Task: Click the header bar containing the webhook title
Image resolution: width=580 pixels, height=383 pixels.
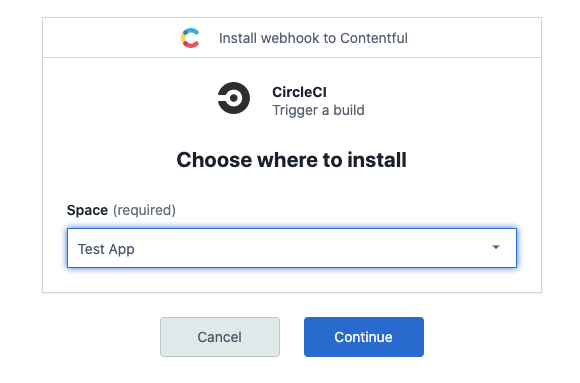Action: [x=292, y=38]
